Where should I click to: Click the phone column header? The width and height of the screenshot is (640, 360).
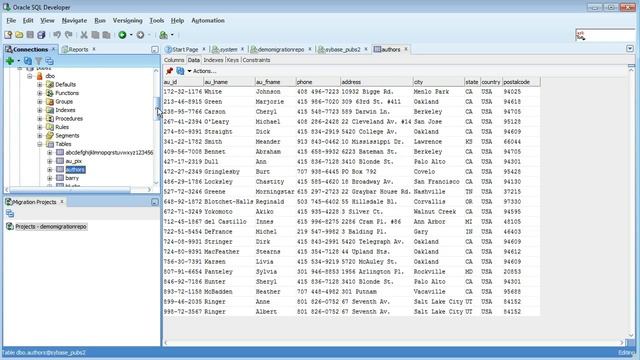tap(318, 82)
